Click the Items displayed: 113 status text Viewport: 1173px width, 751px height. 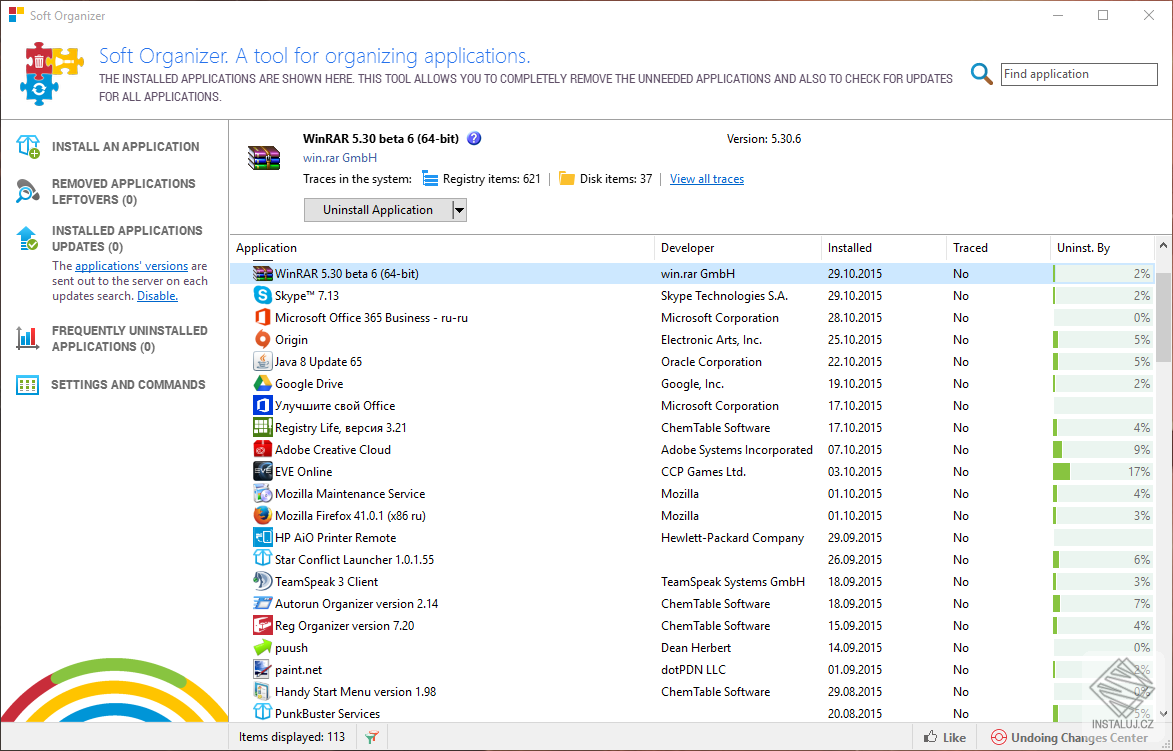click(292, 738)
